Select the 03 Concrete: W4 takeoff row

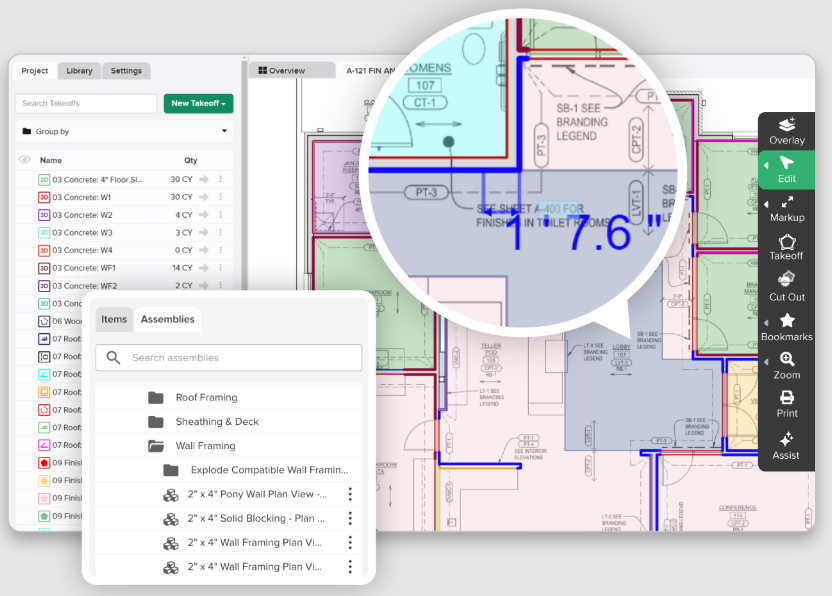(x=125, y=250)
